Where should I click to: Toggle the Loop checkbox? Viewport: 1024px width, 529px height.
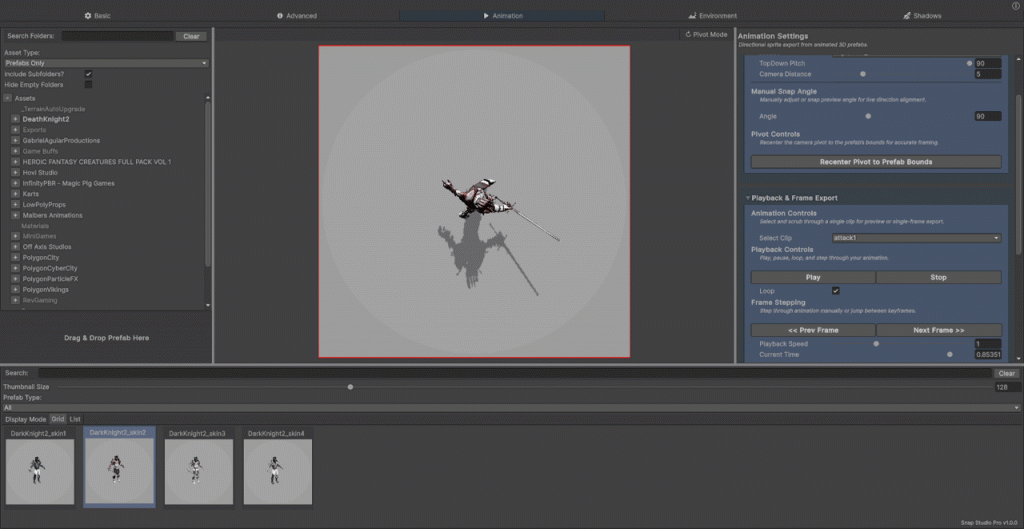point(836,291)
